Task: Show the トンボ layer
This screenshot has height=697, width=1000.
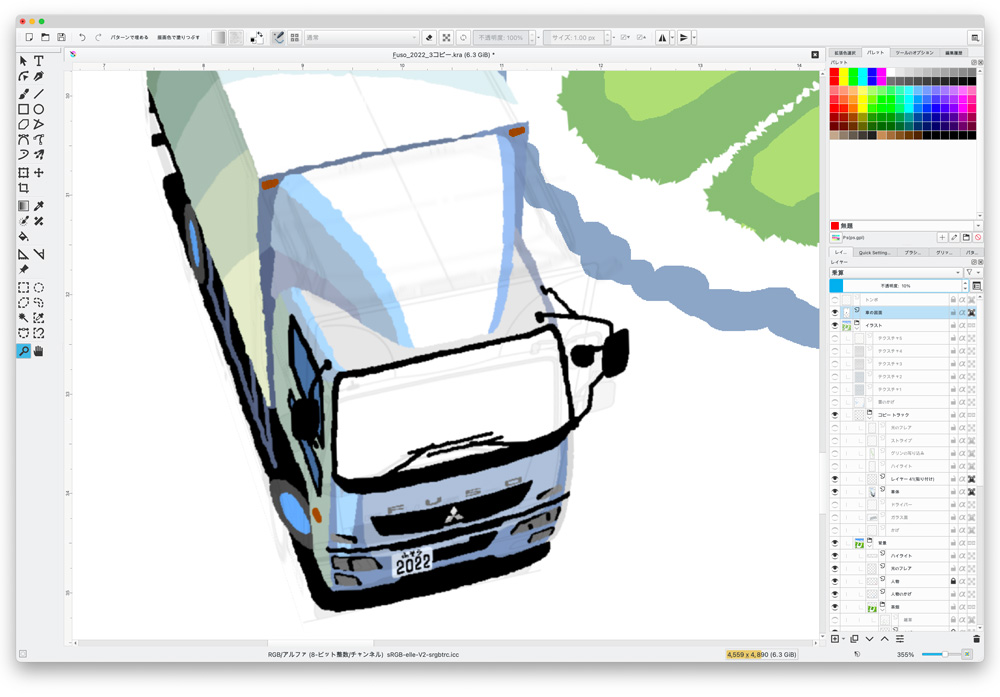Action: [x=835, y=299]
